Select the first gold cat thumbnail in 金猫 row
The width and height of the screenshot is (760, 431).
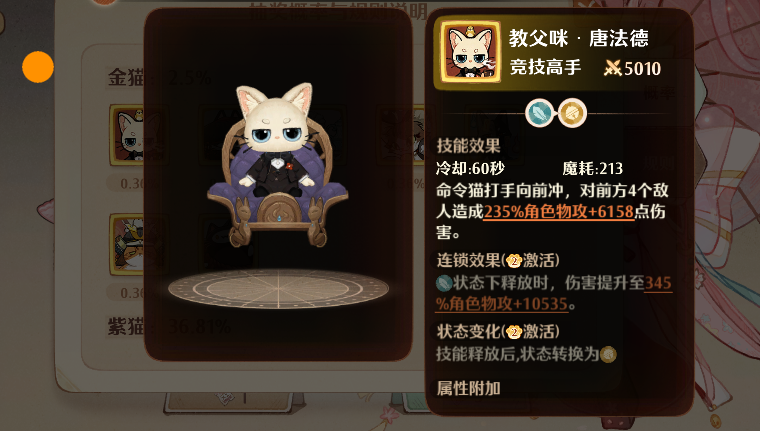click(127, 135)
